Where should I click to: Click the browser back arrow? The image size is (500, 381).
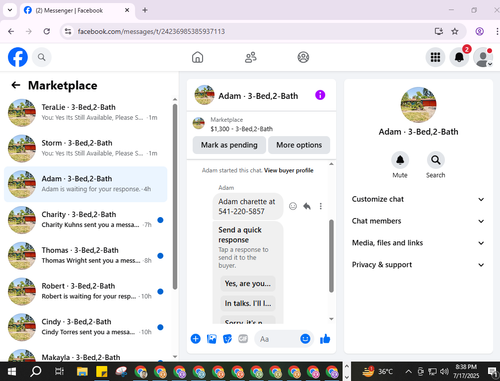11,31
